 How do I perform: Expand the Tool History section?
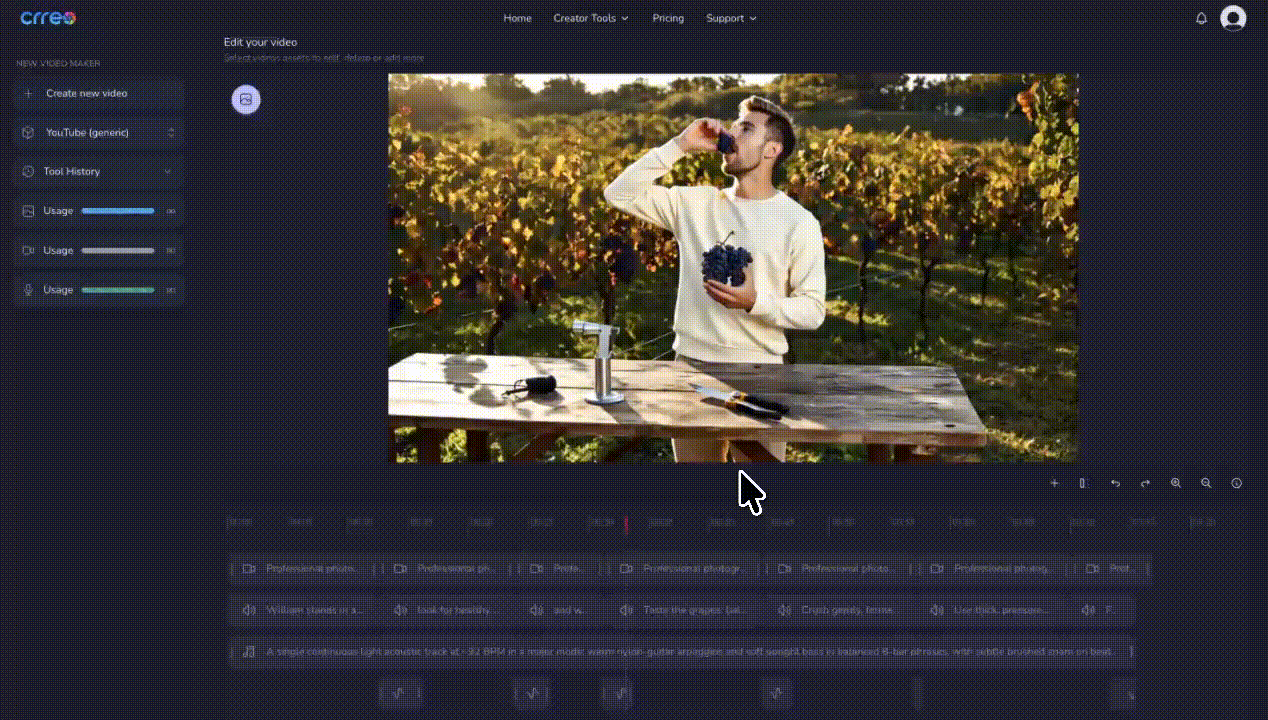pos(97,171)
